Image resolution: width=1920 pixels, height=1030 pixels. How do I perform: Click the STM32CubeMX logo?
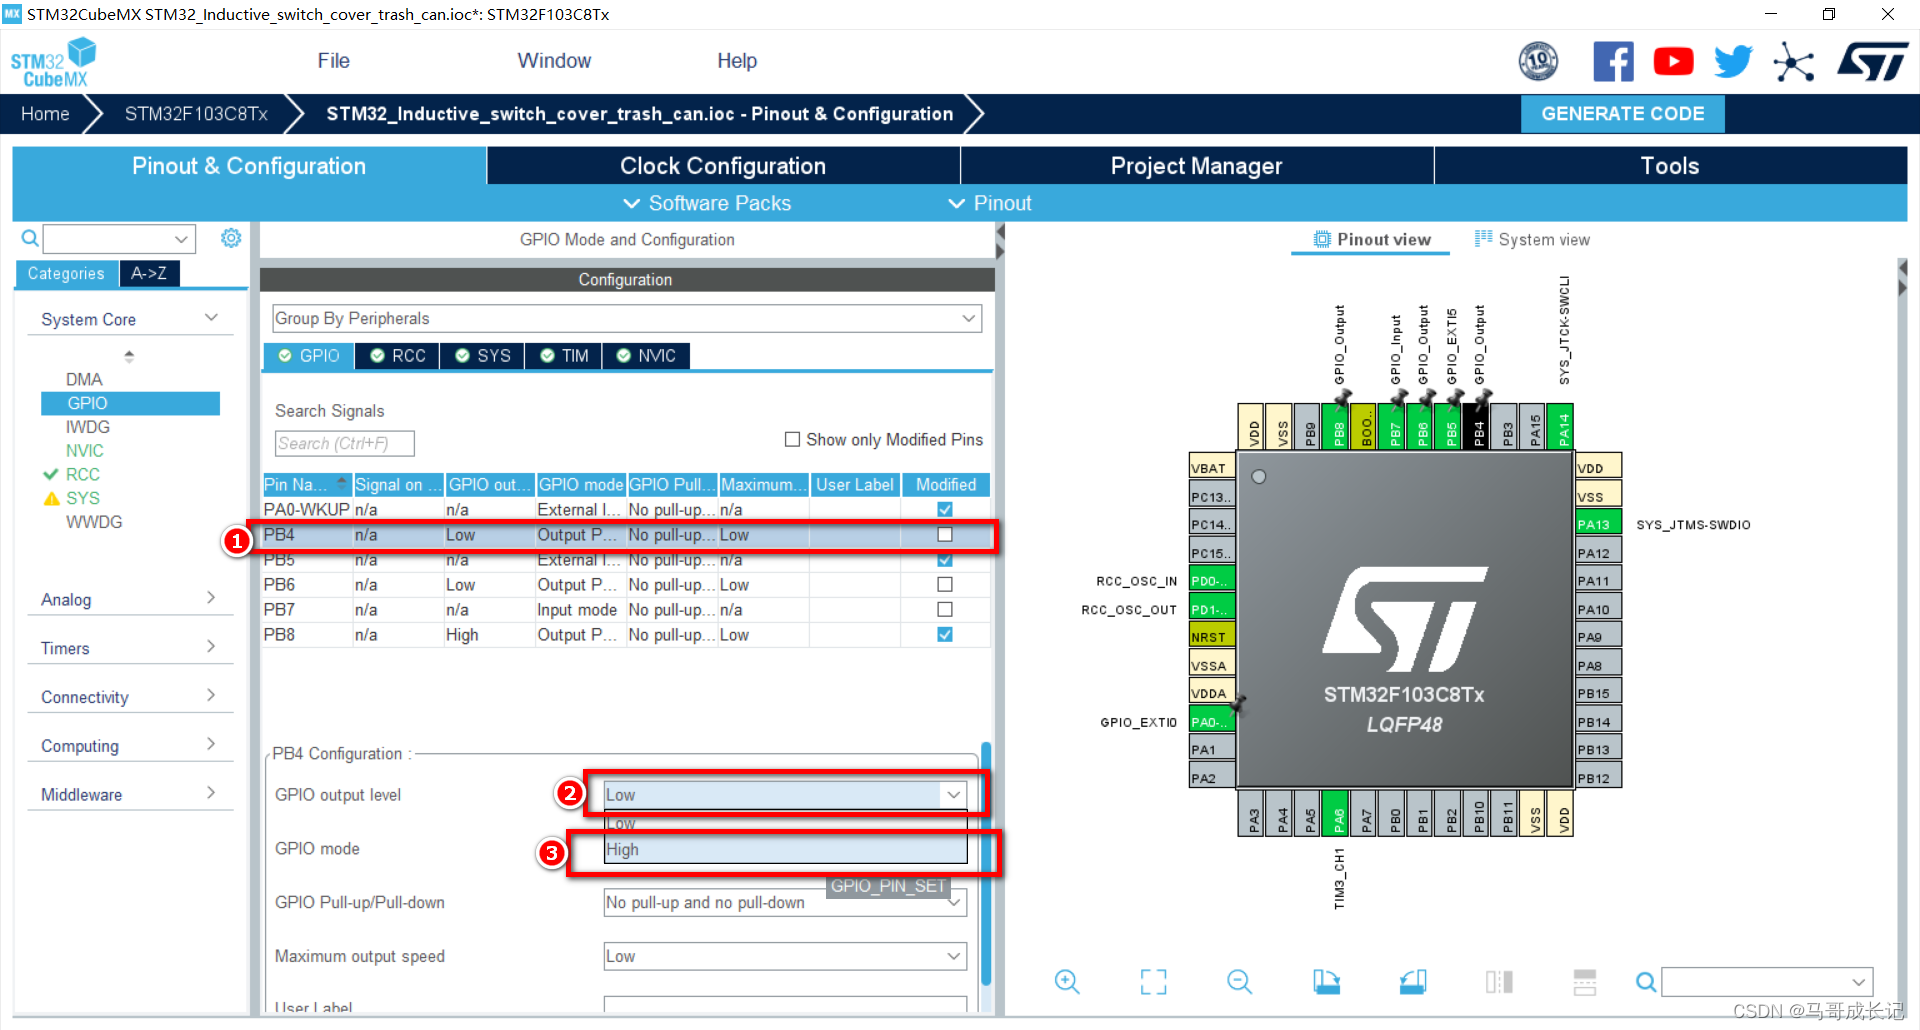(54, 62)
